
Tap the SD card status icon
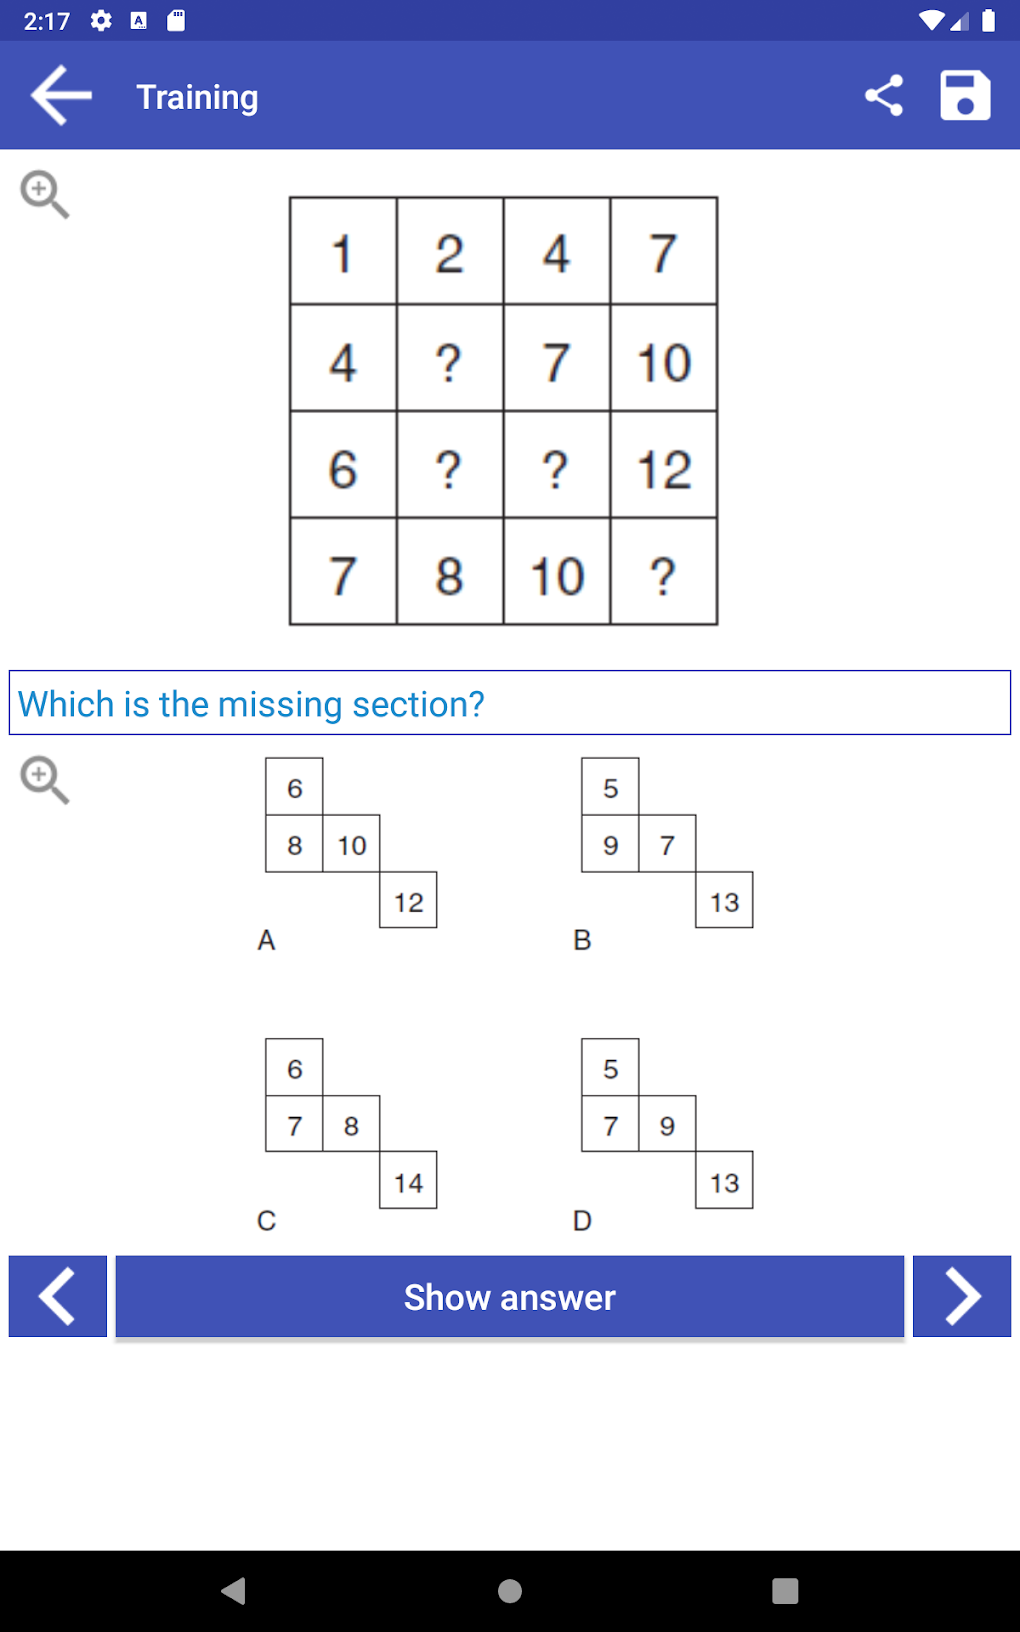pyautogui.click(x=176, y=21)
